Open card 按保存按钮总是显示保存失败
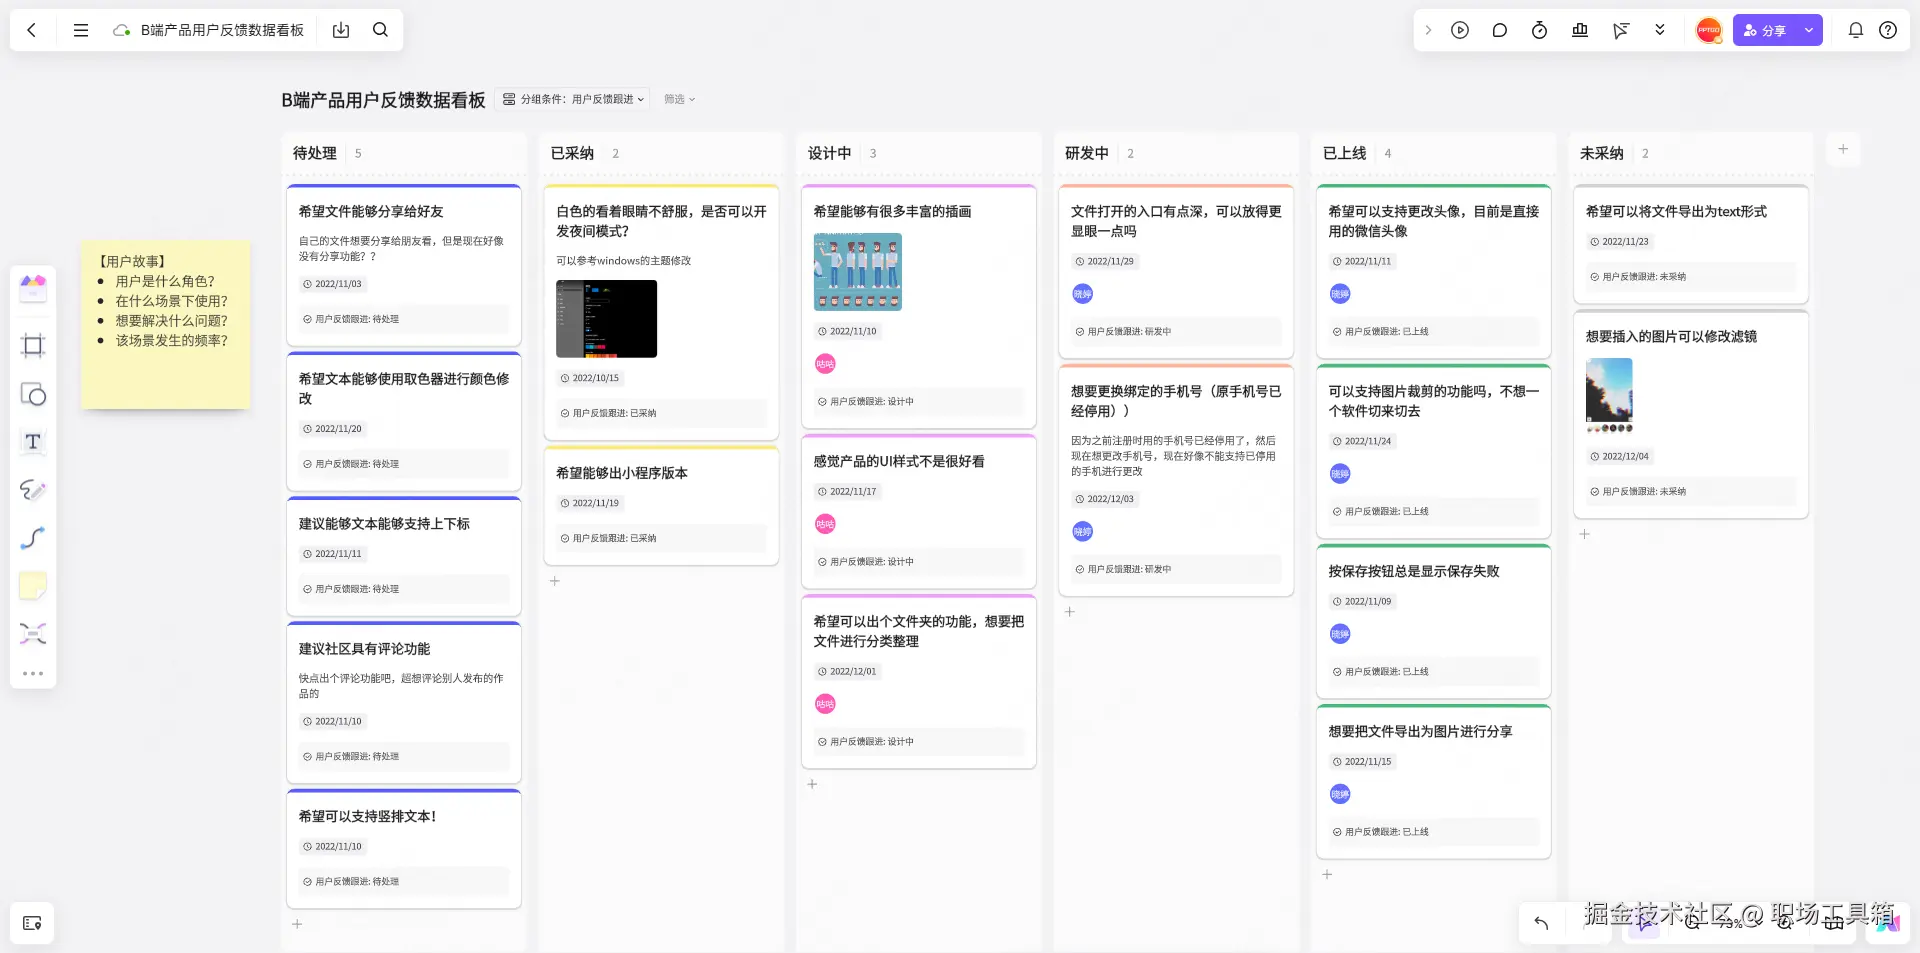The image size is (1920, 953). click(x=1434, y=621)
